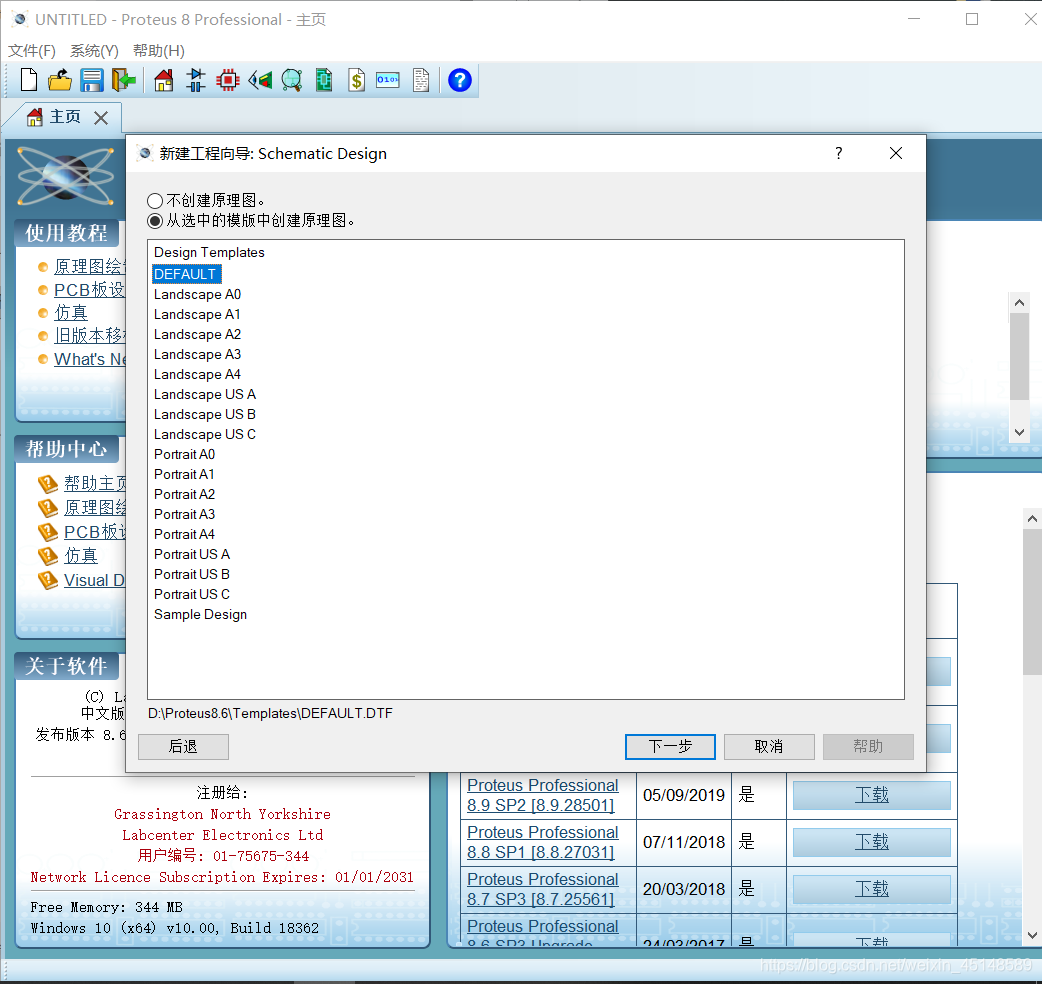
Task: Select the Landscape US C template
Action: (x=205, y=434)
